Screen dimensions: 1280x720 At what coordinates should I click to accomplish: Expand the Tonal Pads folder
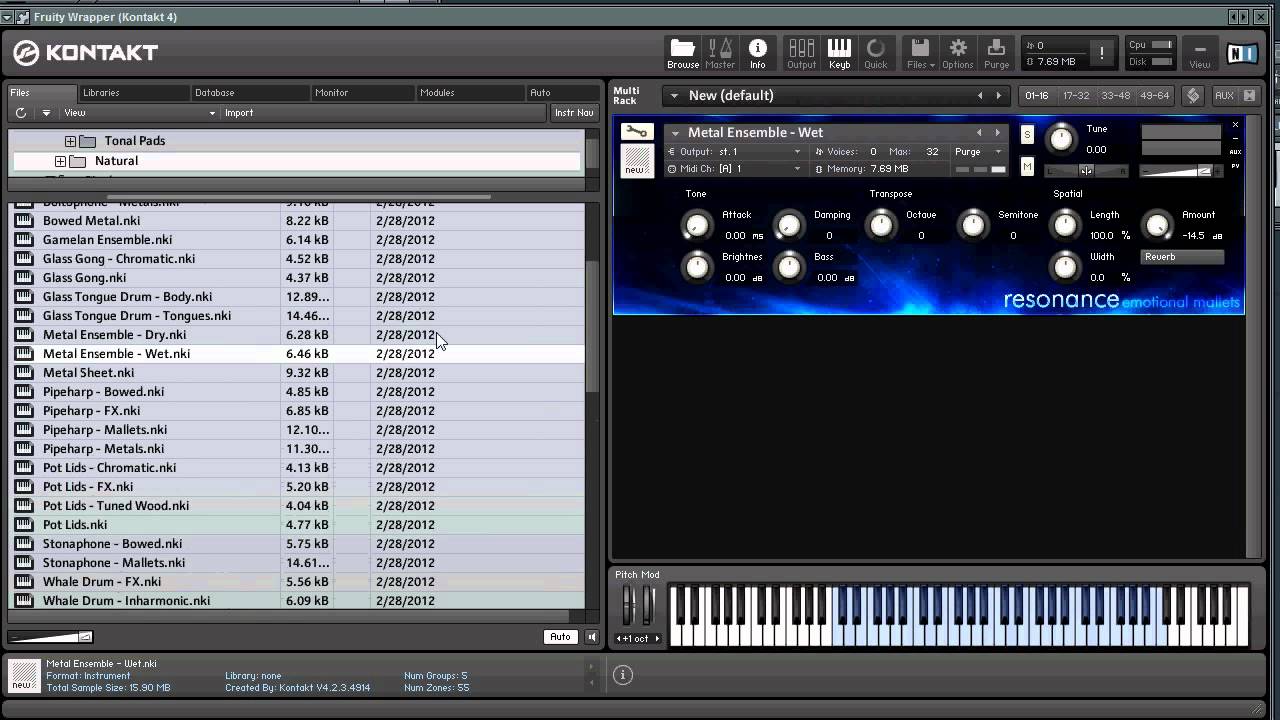click(70, 141)
